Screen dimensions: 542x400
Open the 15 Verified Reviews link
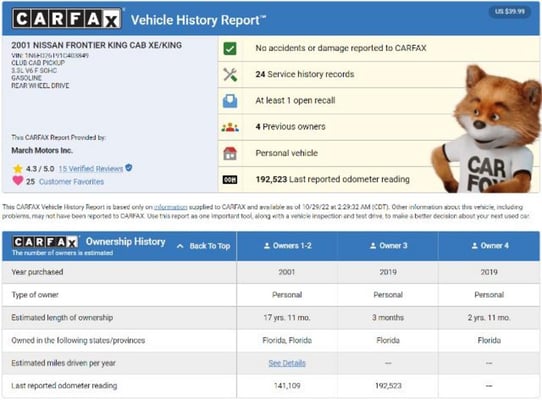pos(91,169)
